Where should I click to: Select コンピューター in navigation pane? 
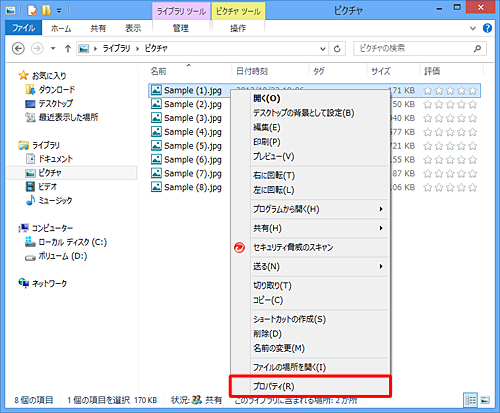(x=46, y=228)
